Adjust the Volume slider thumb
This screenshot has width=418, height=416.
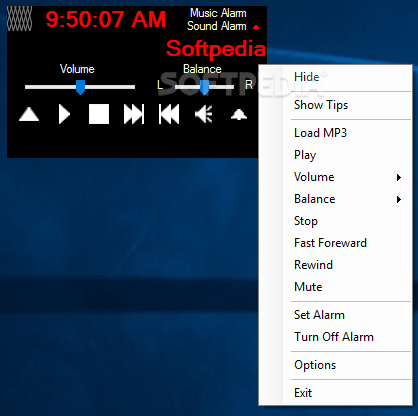coord(80,87)
